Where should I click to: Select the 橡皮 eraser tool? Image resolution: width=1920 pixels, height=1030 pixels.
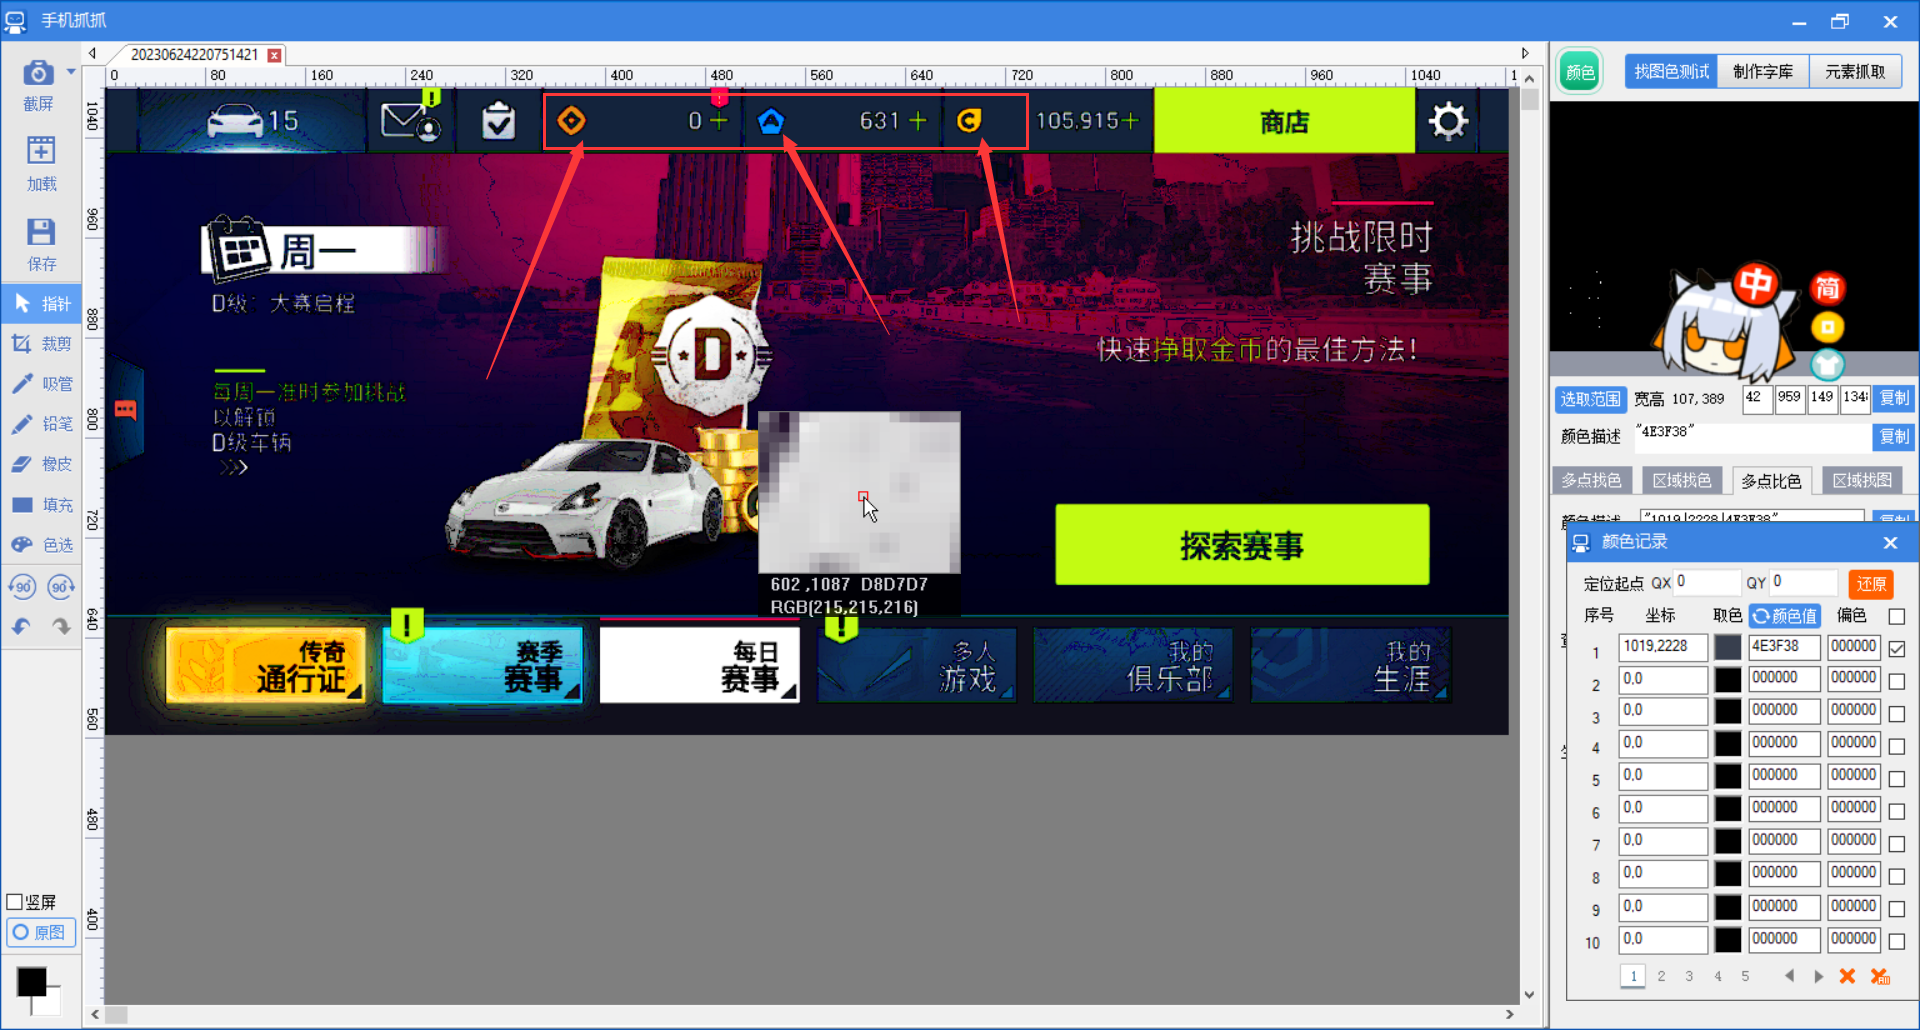(42, 464)
